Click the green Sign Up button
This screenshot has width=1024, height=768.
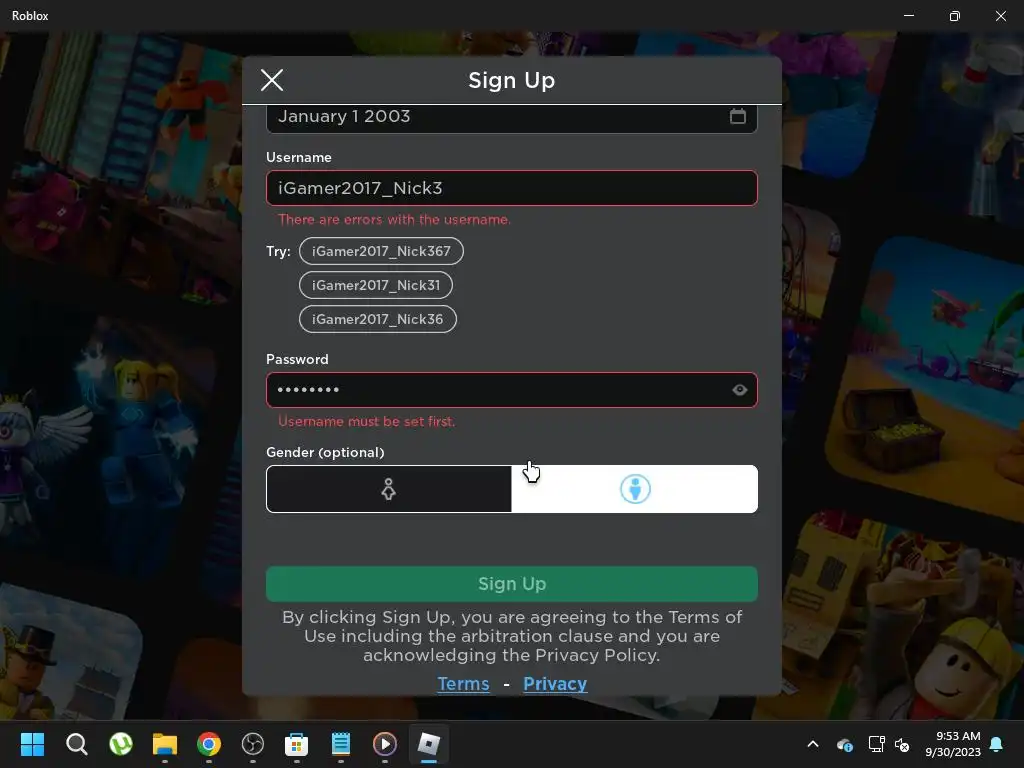point(511,584)
